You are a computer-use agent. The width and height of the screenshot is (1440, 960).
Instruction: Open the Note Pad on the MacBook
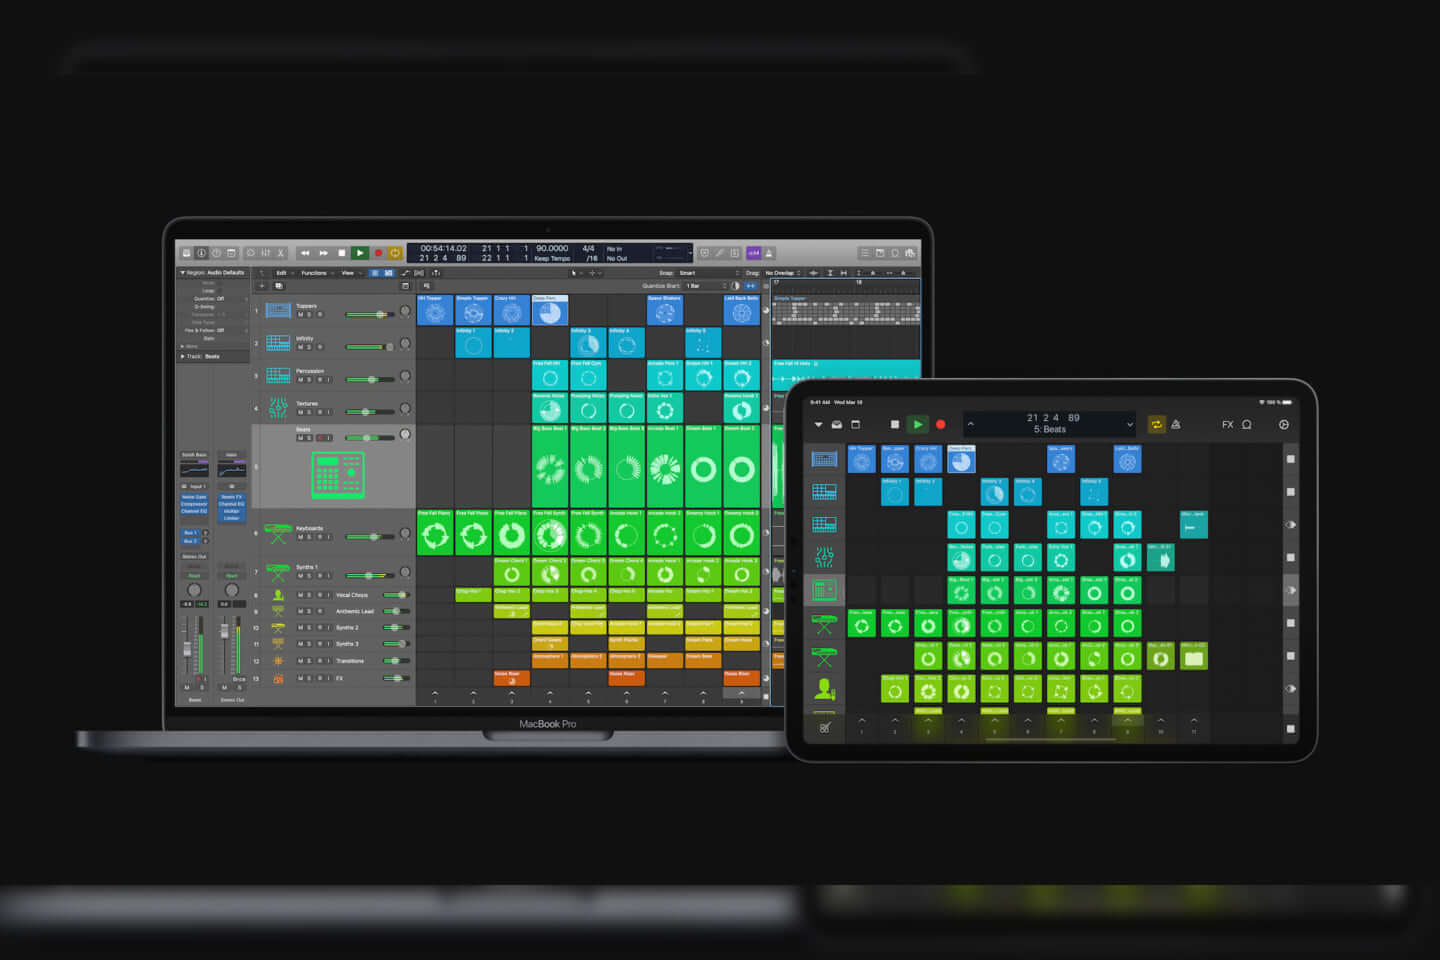tap(880, 253)
